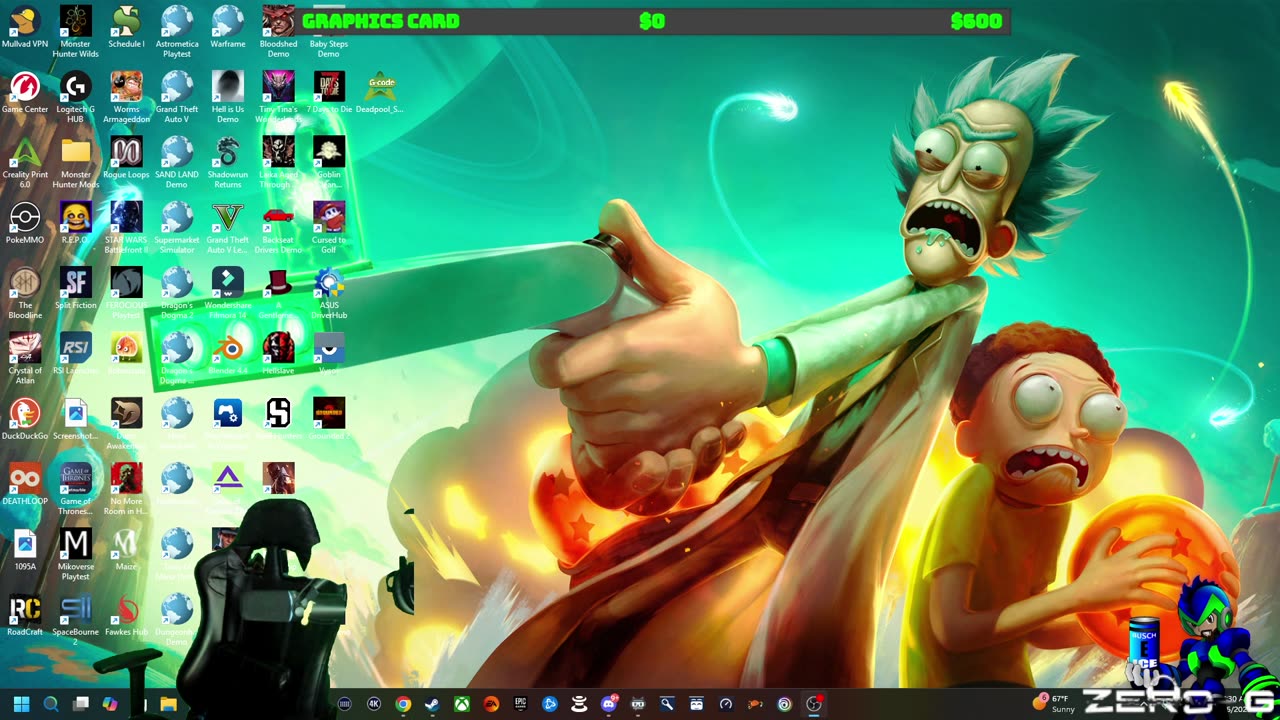Select the Screenshot image file icon
The height and width of the screenshot is (720, 1280).
76,419
